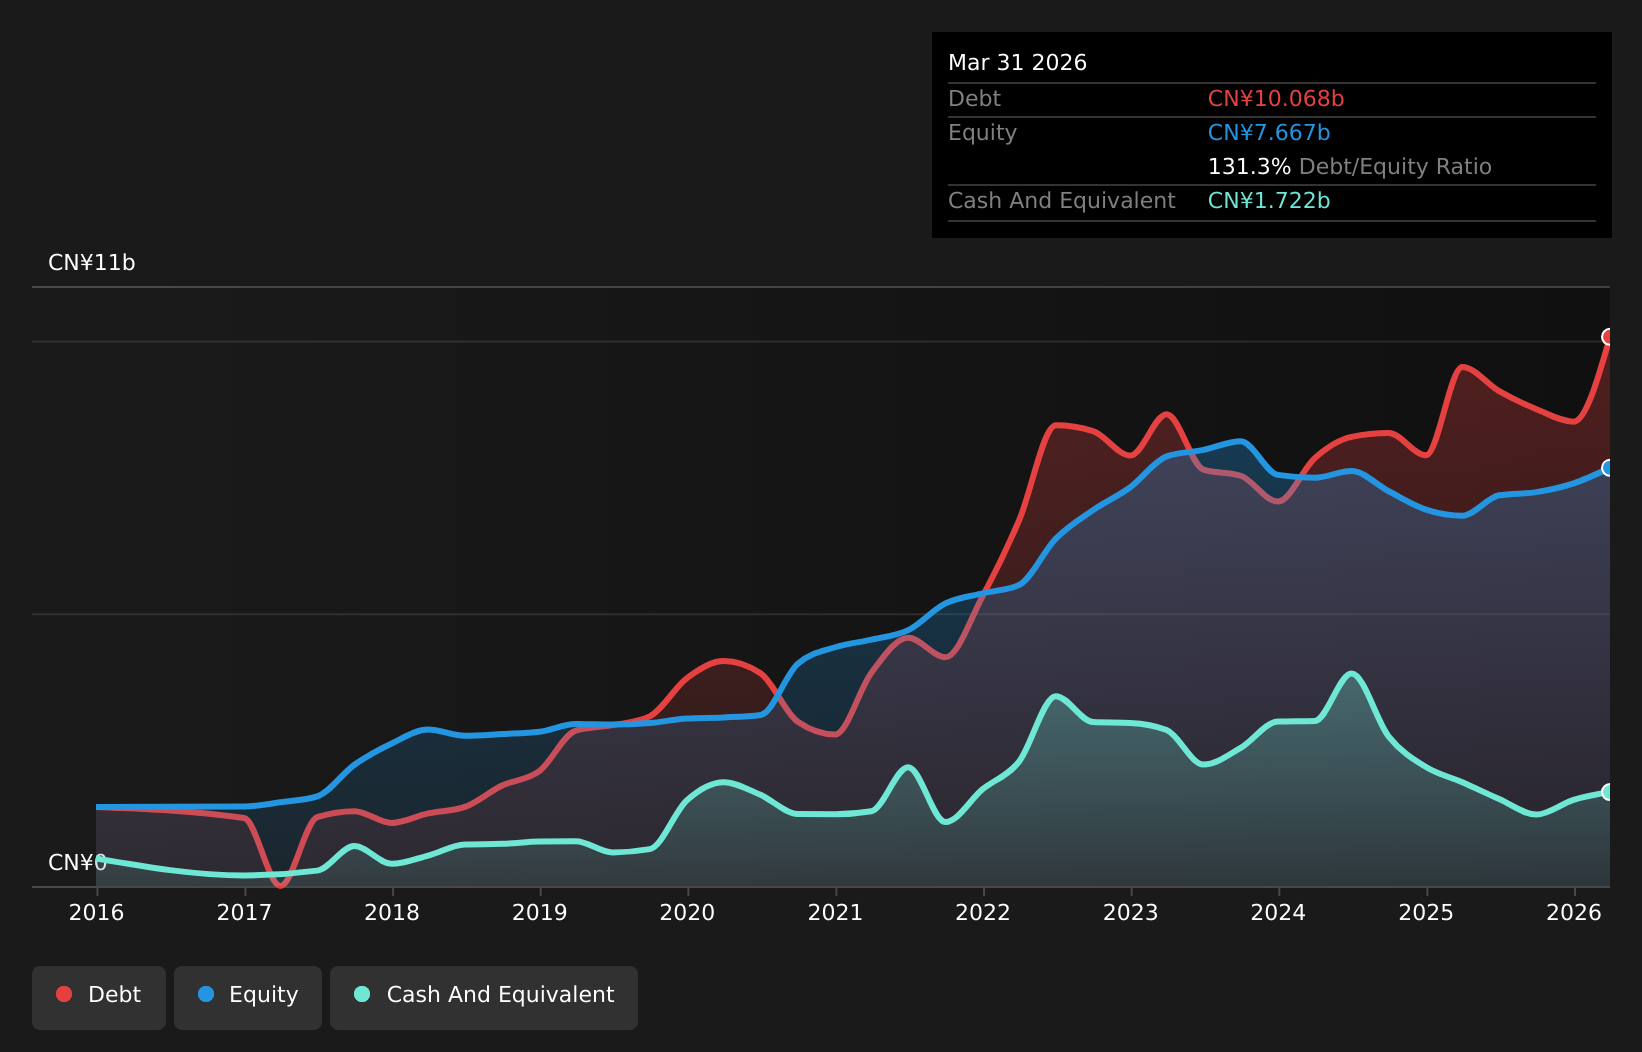Screen dimensions: 1642x1052
Task: Click the CN¥1.722b cash value
Action: point(1269,201)
